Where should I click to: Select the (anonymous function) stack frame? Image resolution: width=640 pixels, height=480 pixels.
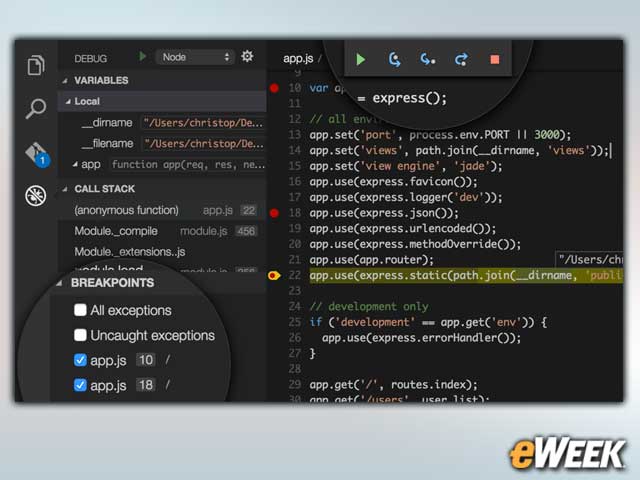pos(162,210)
